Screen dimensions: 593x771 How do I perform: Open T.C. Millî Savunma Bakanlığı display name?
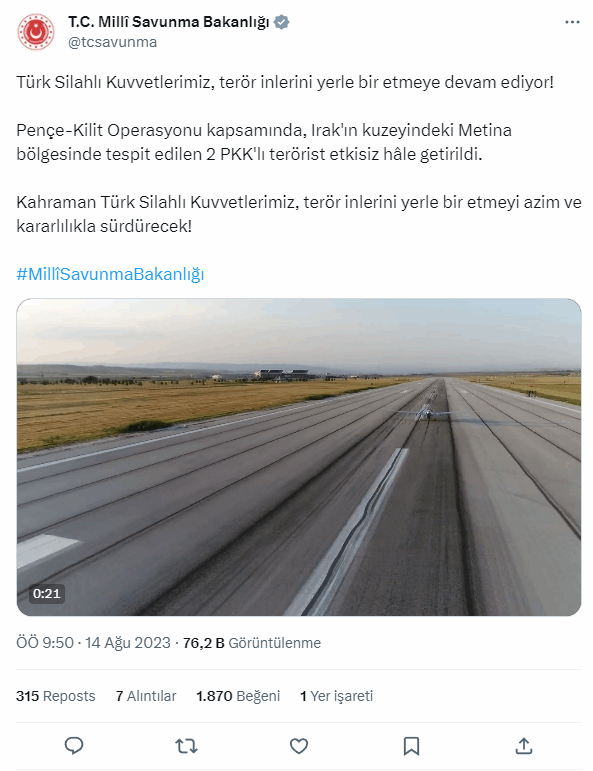click(x=169, y=22)
